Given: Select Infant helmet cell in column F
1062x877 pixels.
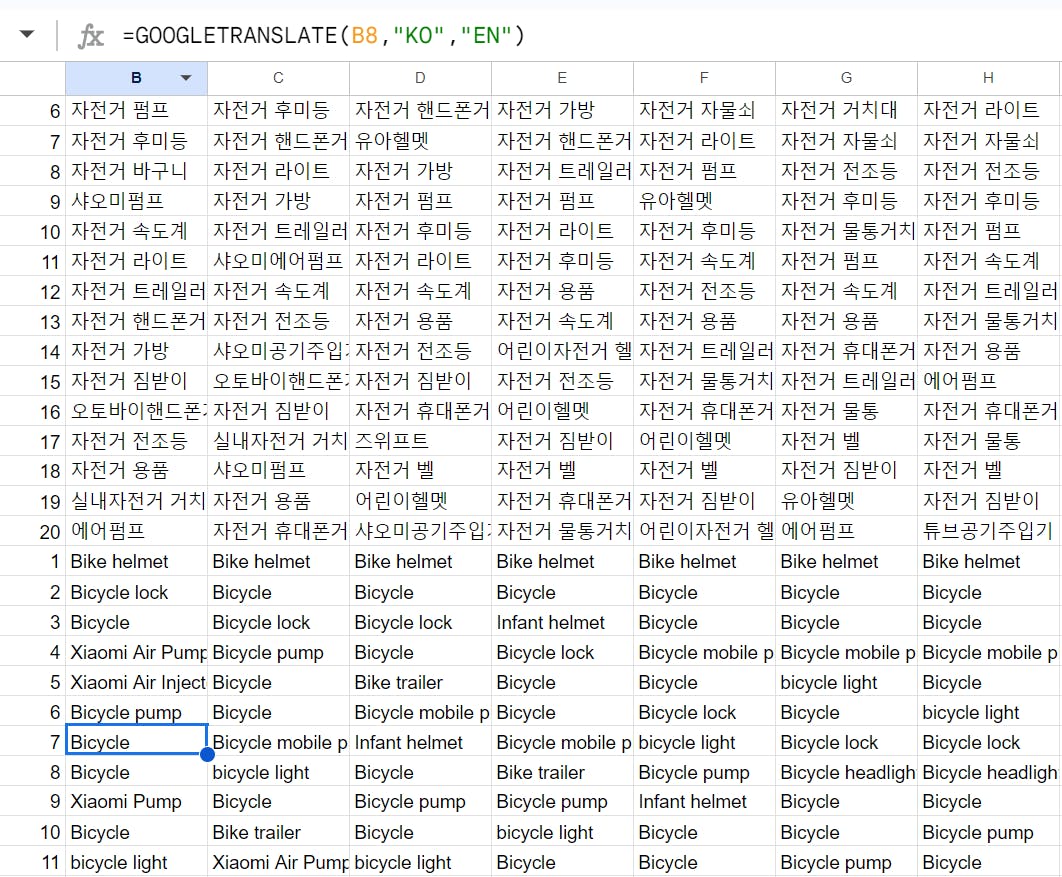Looking at the screenshot, I should pos(704,802).
